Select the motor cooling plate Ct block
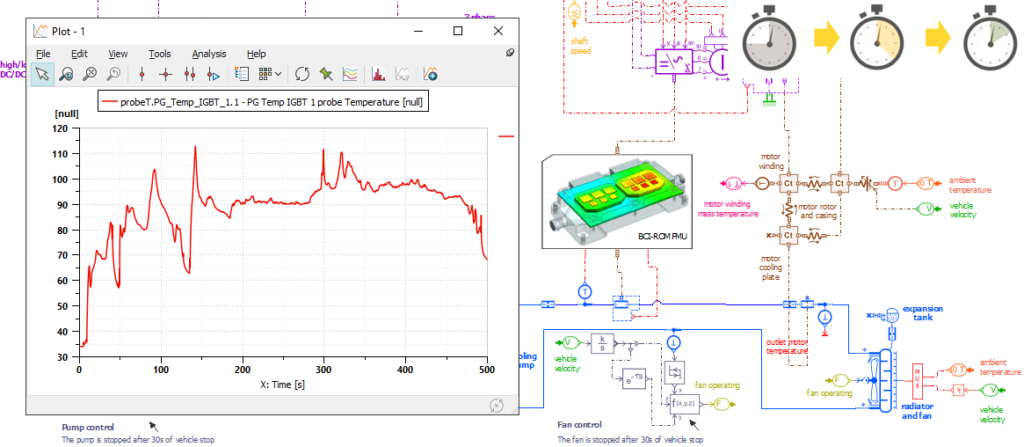Image resolution: width=1024 pixels, height=447 pixels. 788,235
